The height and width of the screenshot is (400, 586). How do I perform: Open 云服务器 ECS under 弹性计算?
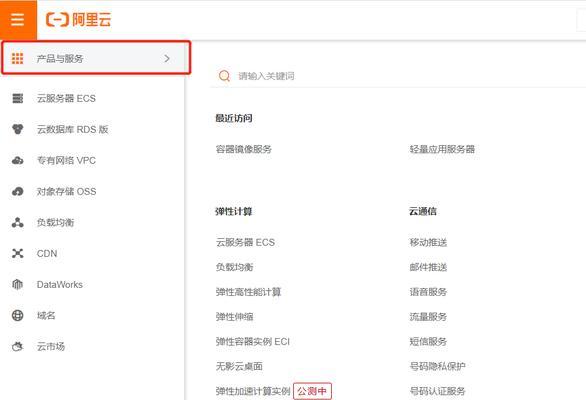click(245, 242)
